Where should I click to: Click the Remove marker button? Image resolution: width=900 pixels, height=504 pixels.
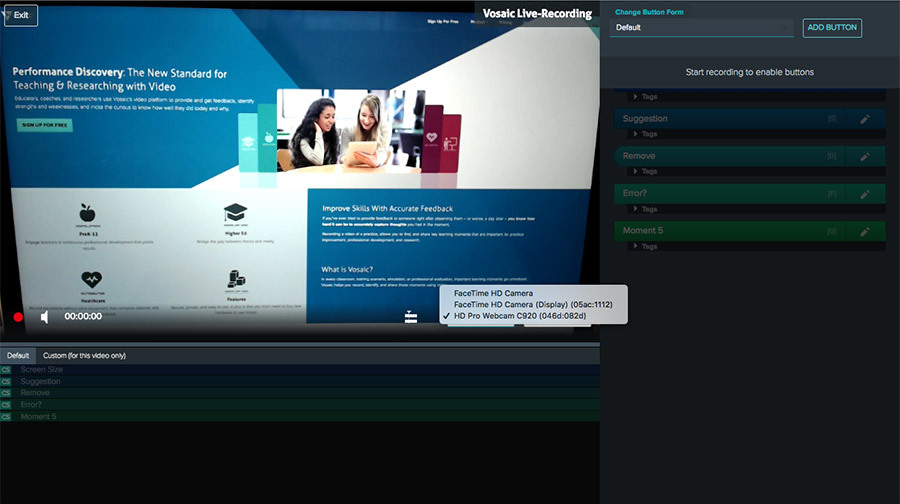point(730,156)
